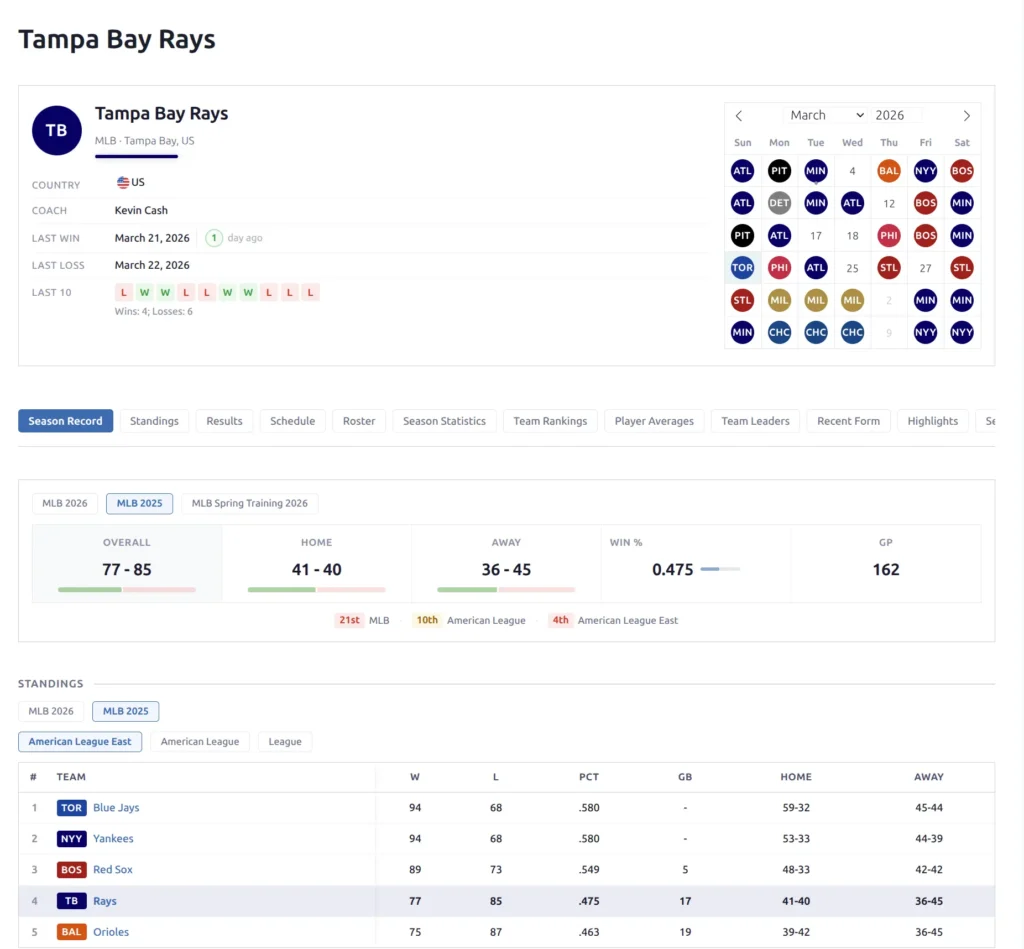Select MLB Spring Training 2026 filter
The image size is (1024, 949).
249,504
